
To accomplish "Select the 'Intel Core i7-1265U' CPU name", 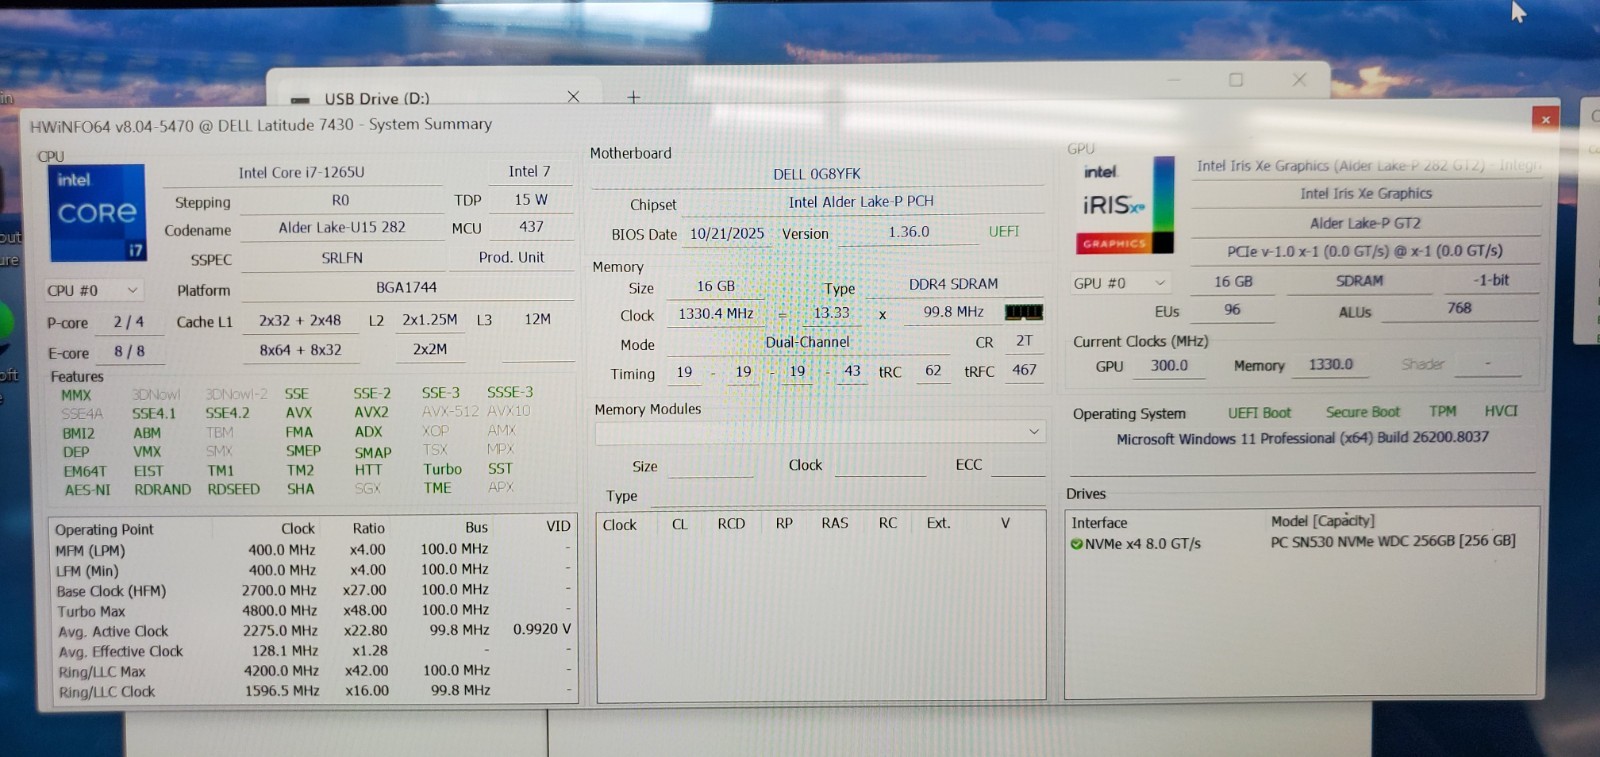I will [301, 172].
